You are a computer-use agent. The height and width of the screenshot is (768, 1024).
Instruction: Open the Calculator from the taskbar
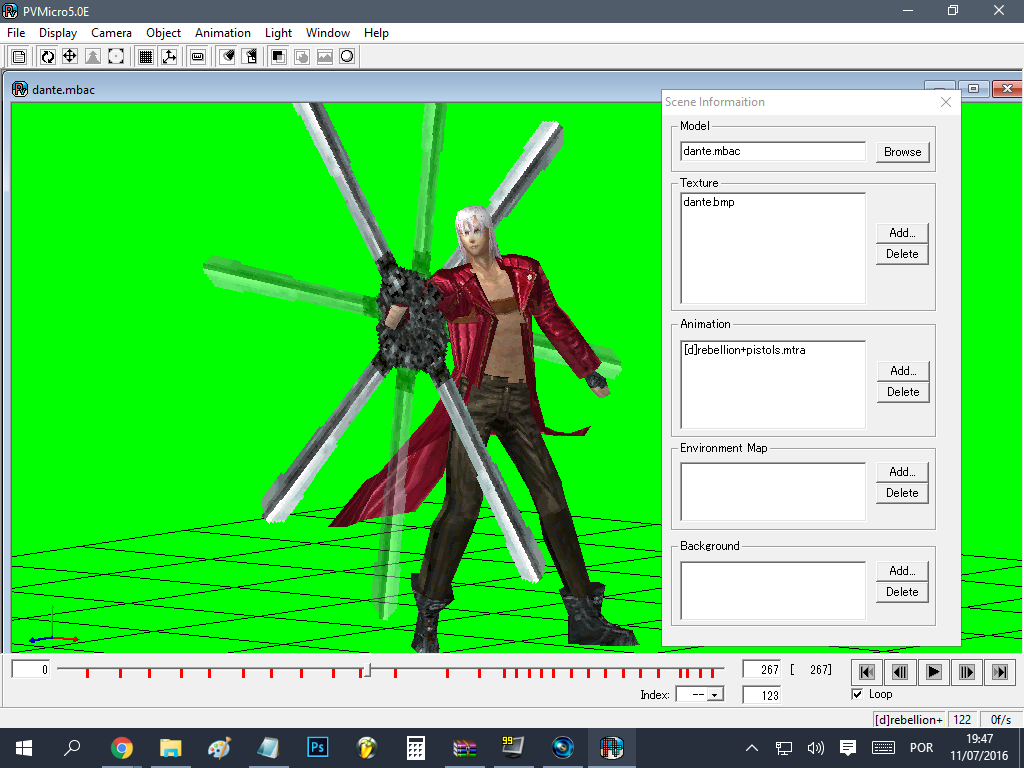[x=415, y=748]
